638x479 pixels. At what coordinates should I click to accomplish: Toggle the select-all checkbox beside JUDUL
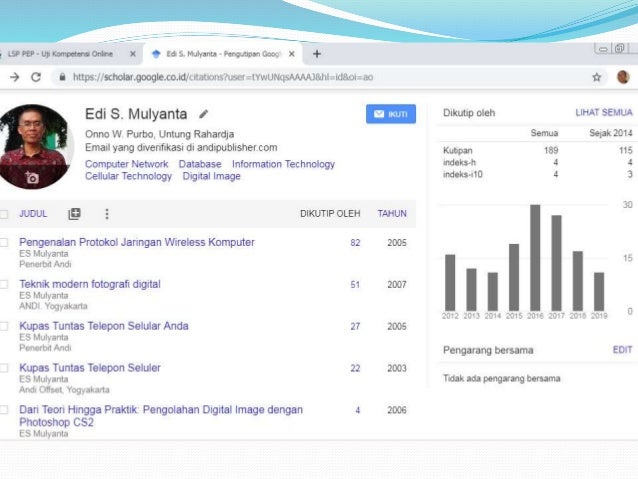coord(4,214)
